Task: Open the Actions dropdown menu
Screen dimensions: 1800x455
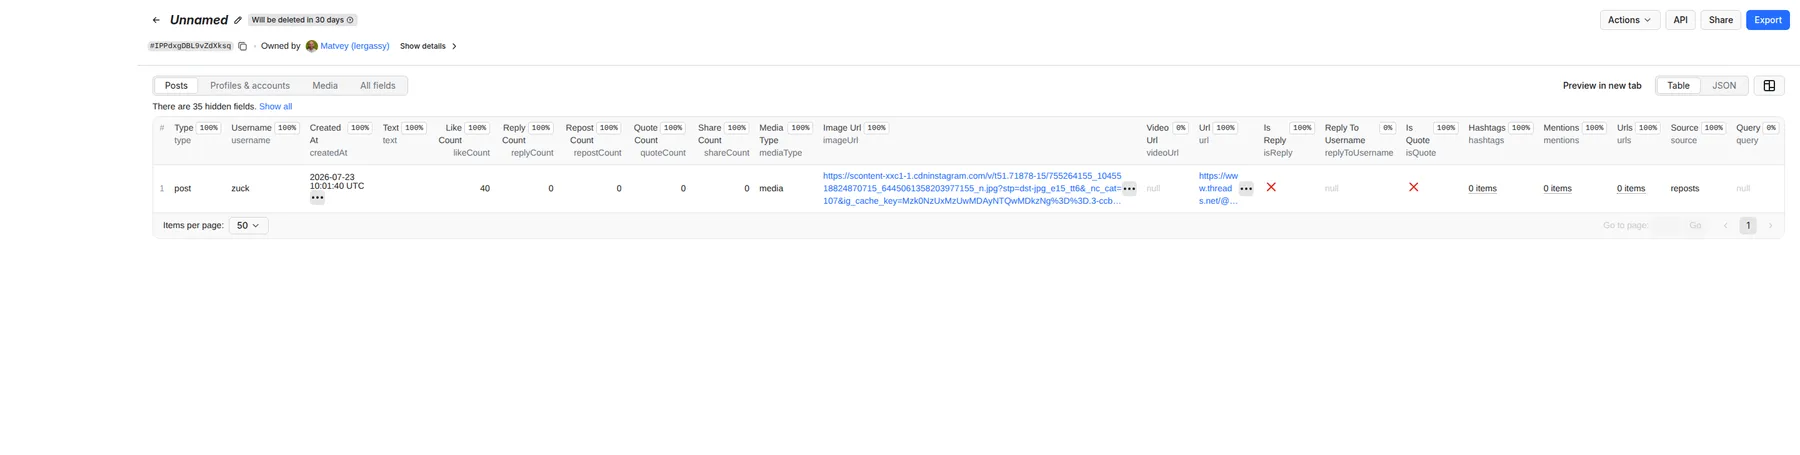Action: tap(1630, 20)
